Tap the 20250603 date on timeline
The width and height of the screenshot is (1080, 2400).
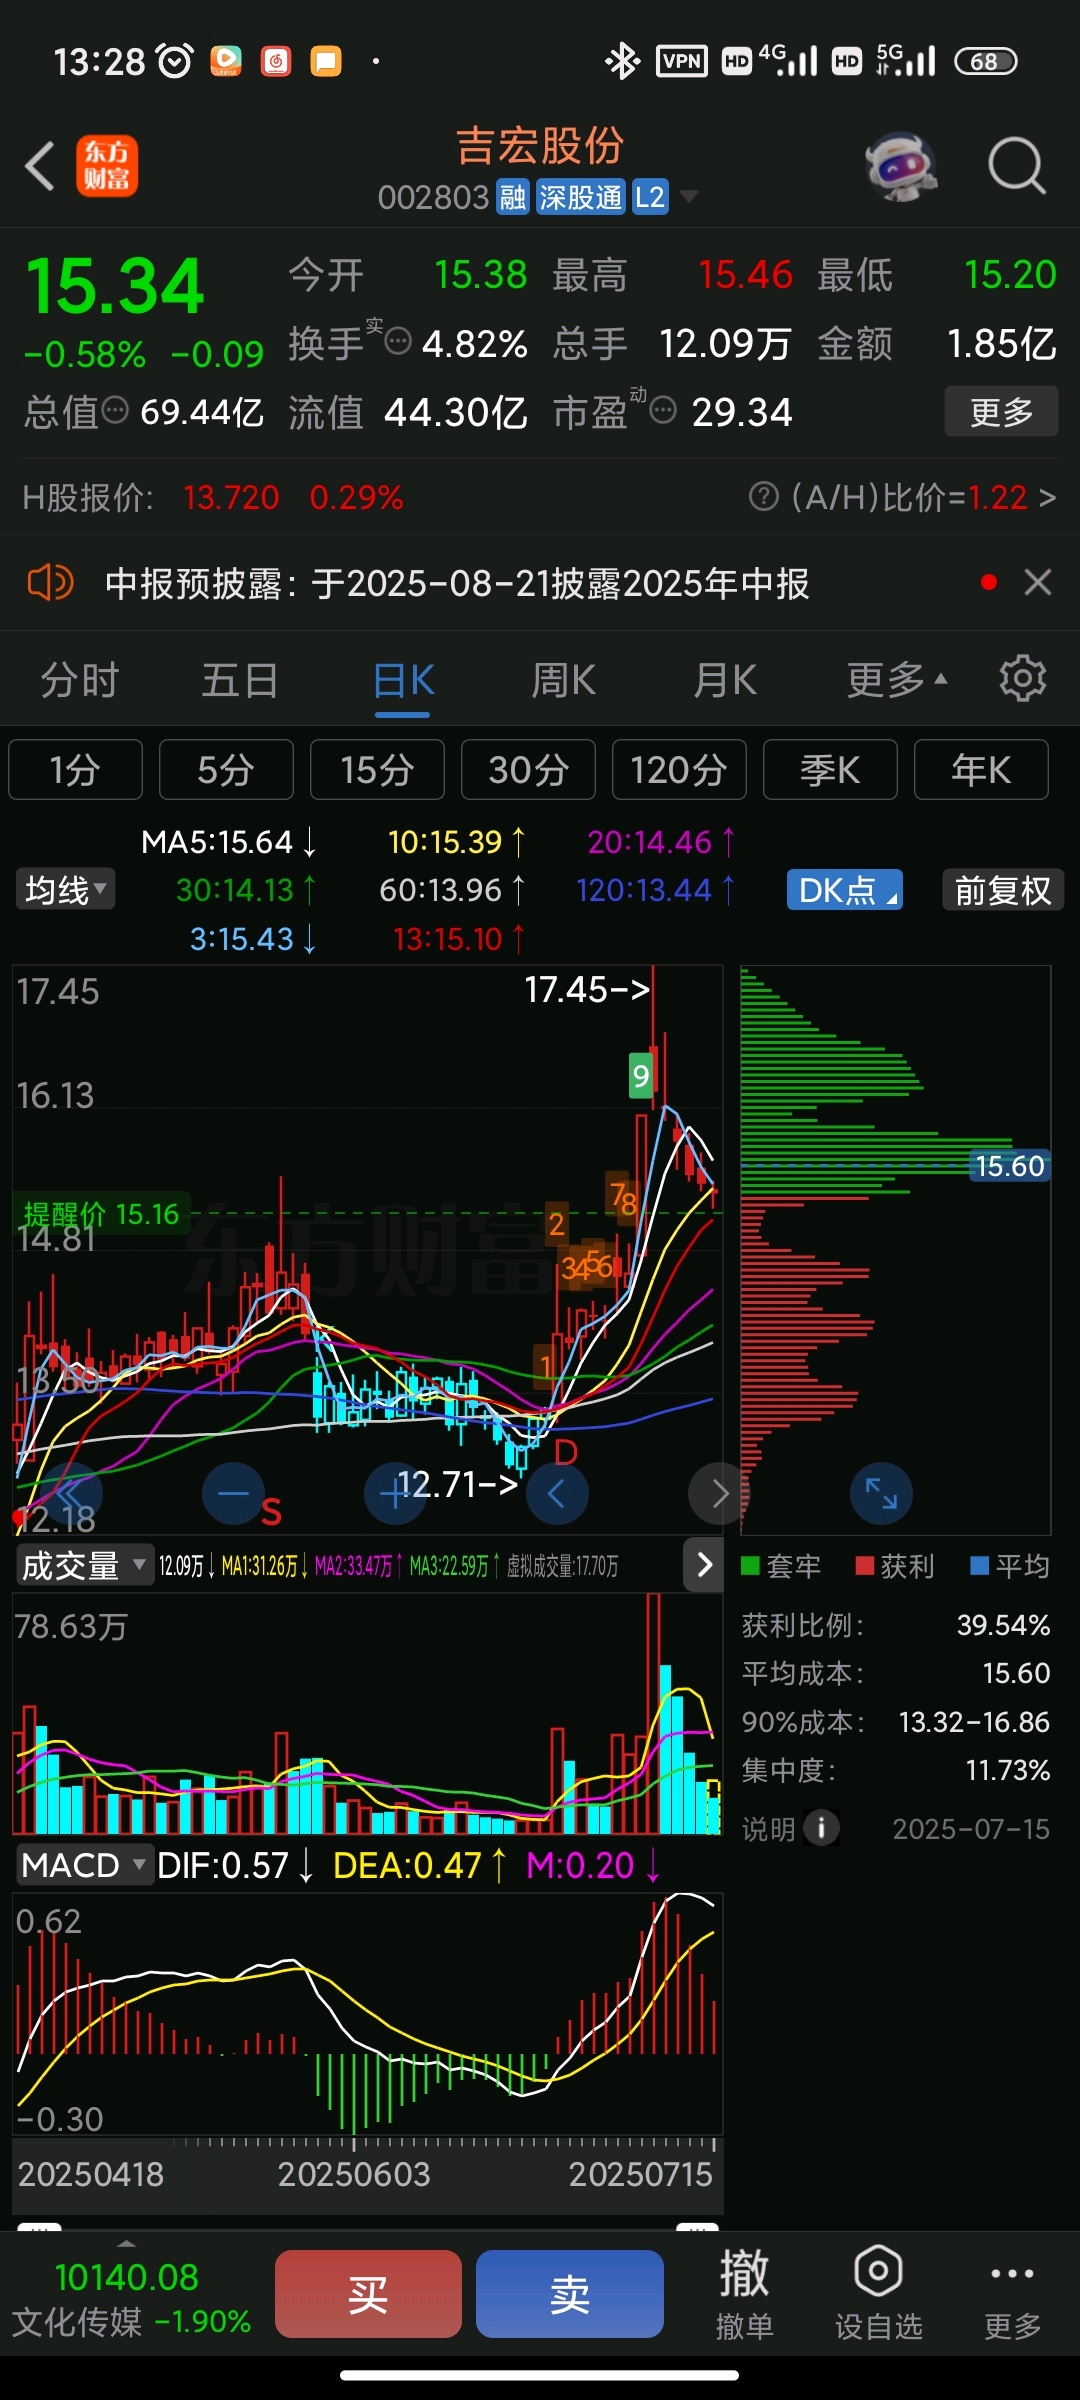(x=354, y=2174)
